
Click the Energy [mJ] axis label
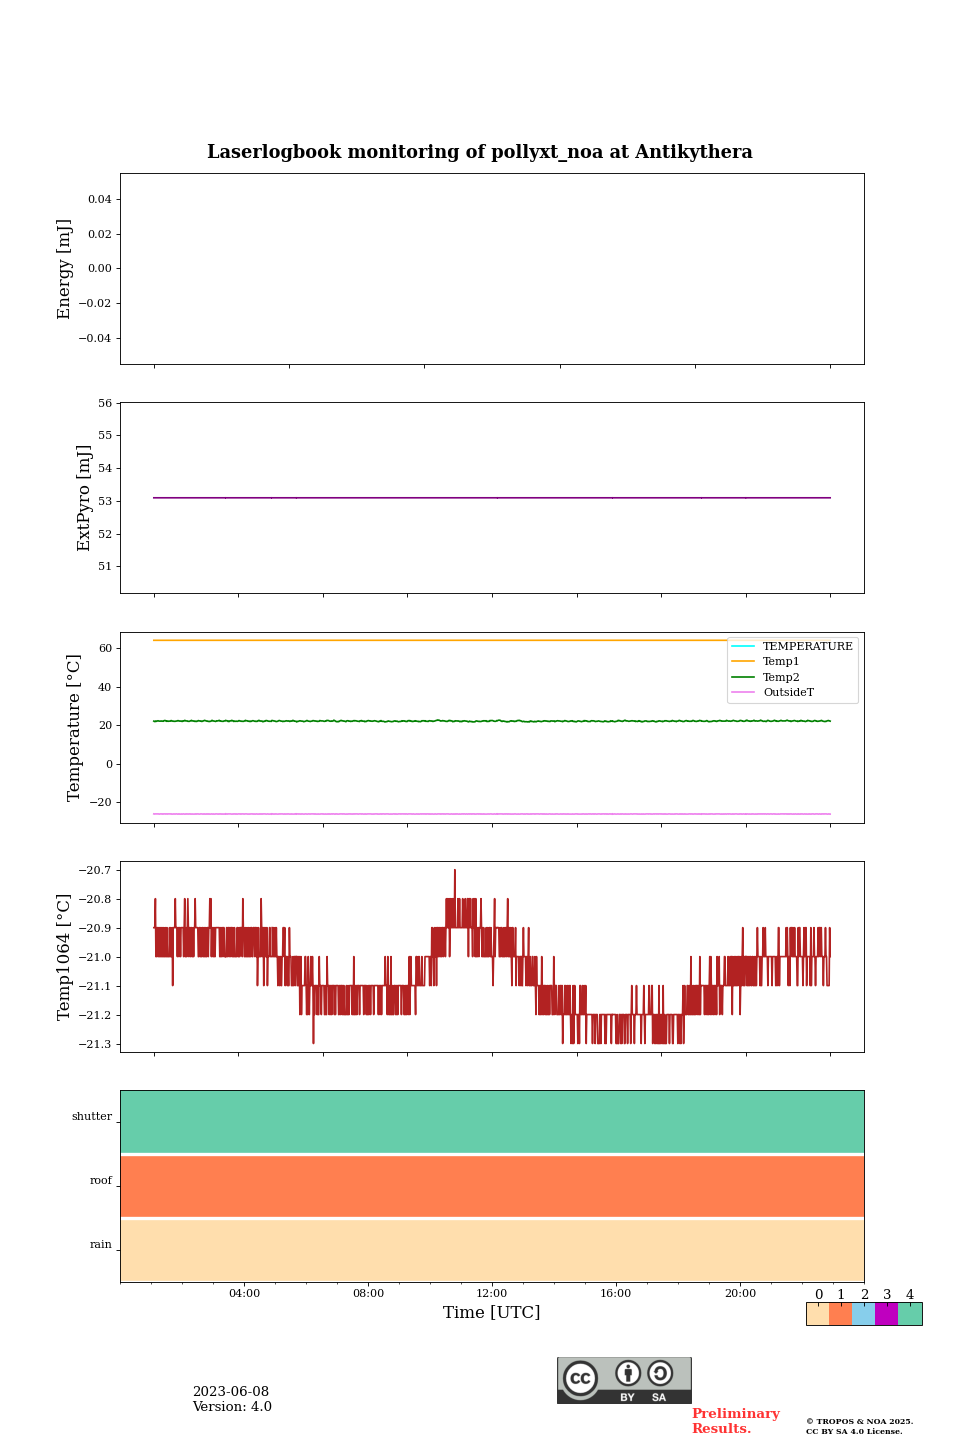(x=65, y=269)
